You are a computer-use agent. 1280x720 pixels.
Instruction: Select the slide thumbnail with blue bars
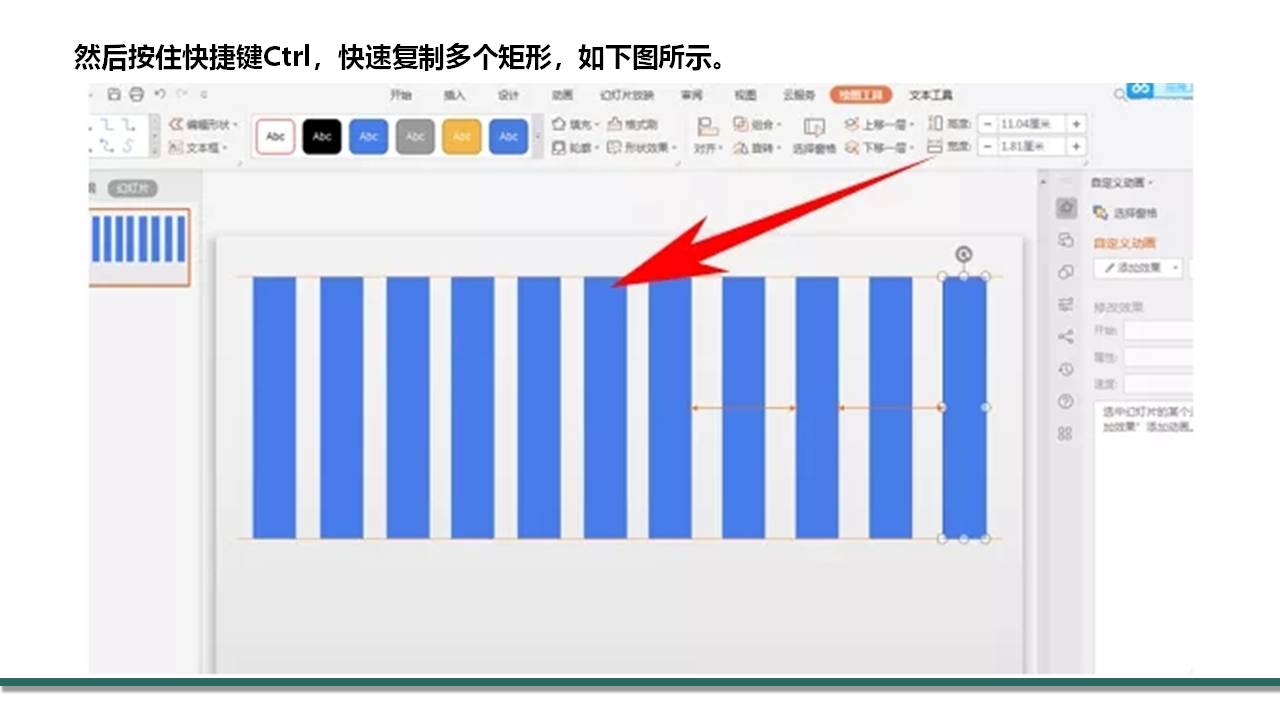pos(139,247)
